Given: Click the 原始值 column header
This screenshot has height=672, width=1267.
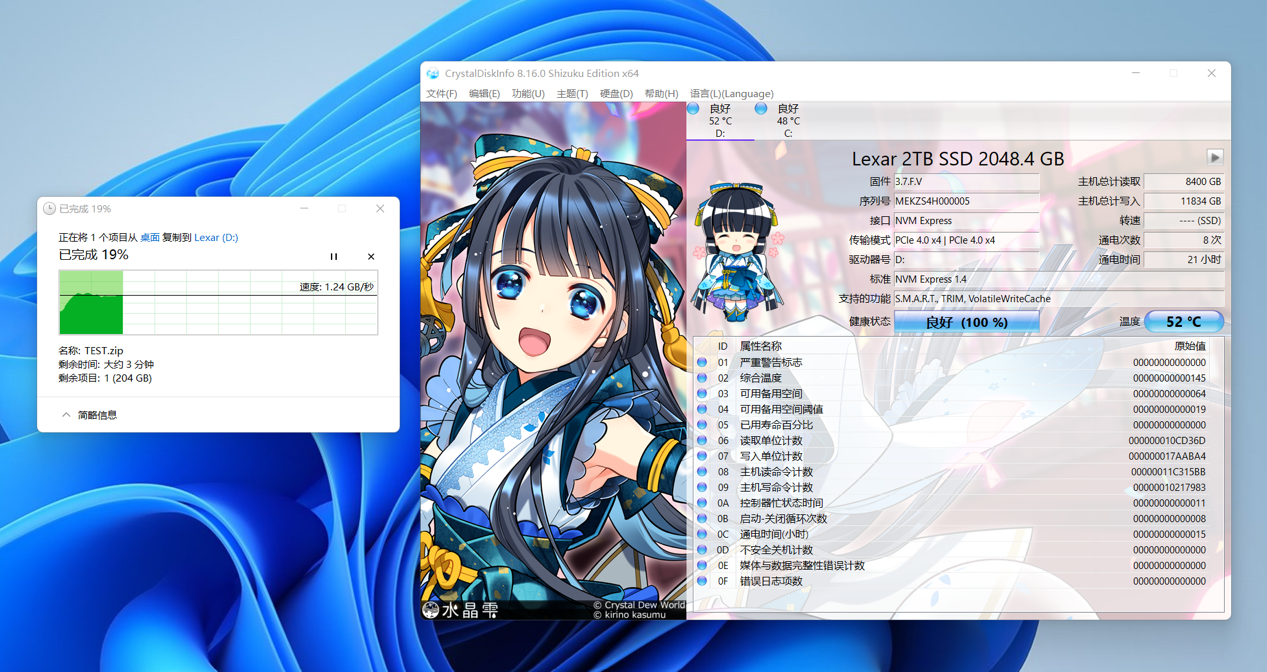Looking at the screenshot, I should (1190, 346).
